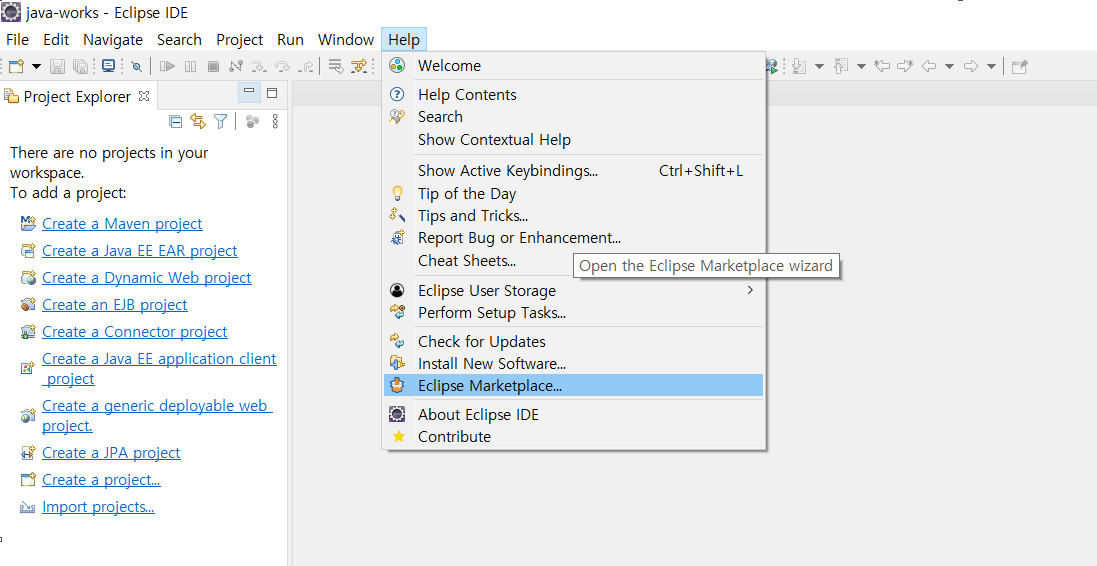The width and height of the screenshot is (1097, 566).
Task: Open a Terminal via the monitor icon
Action: tap(108, 66)
